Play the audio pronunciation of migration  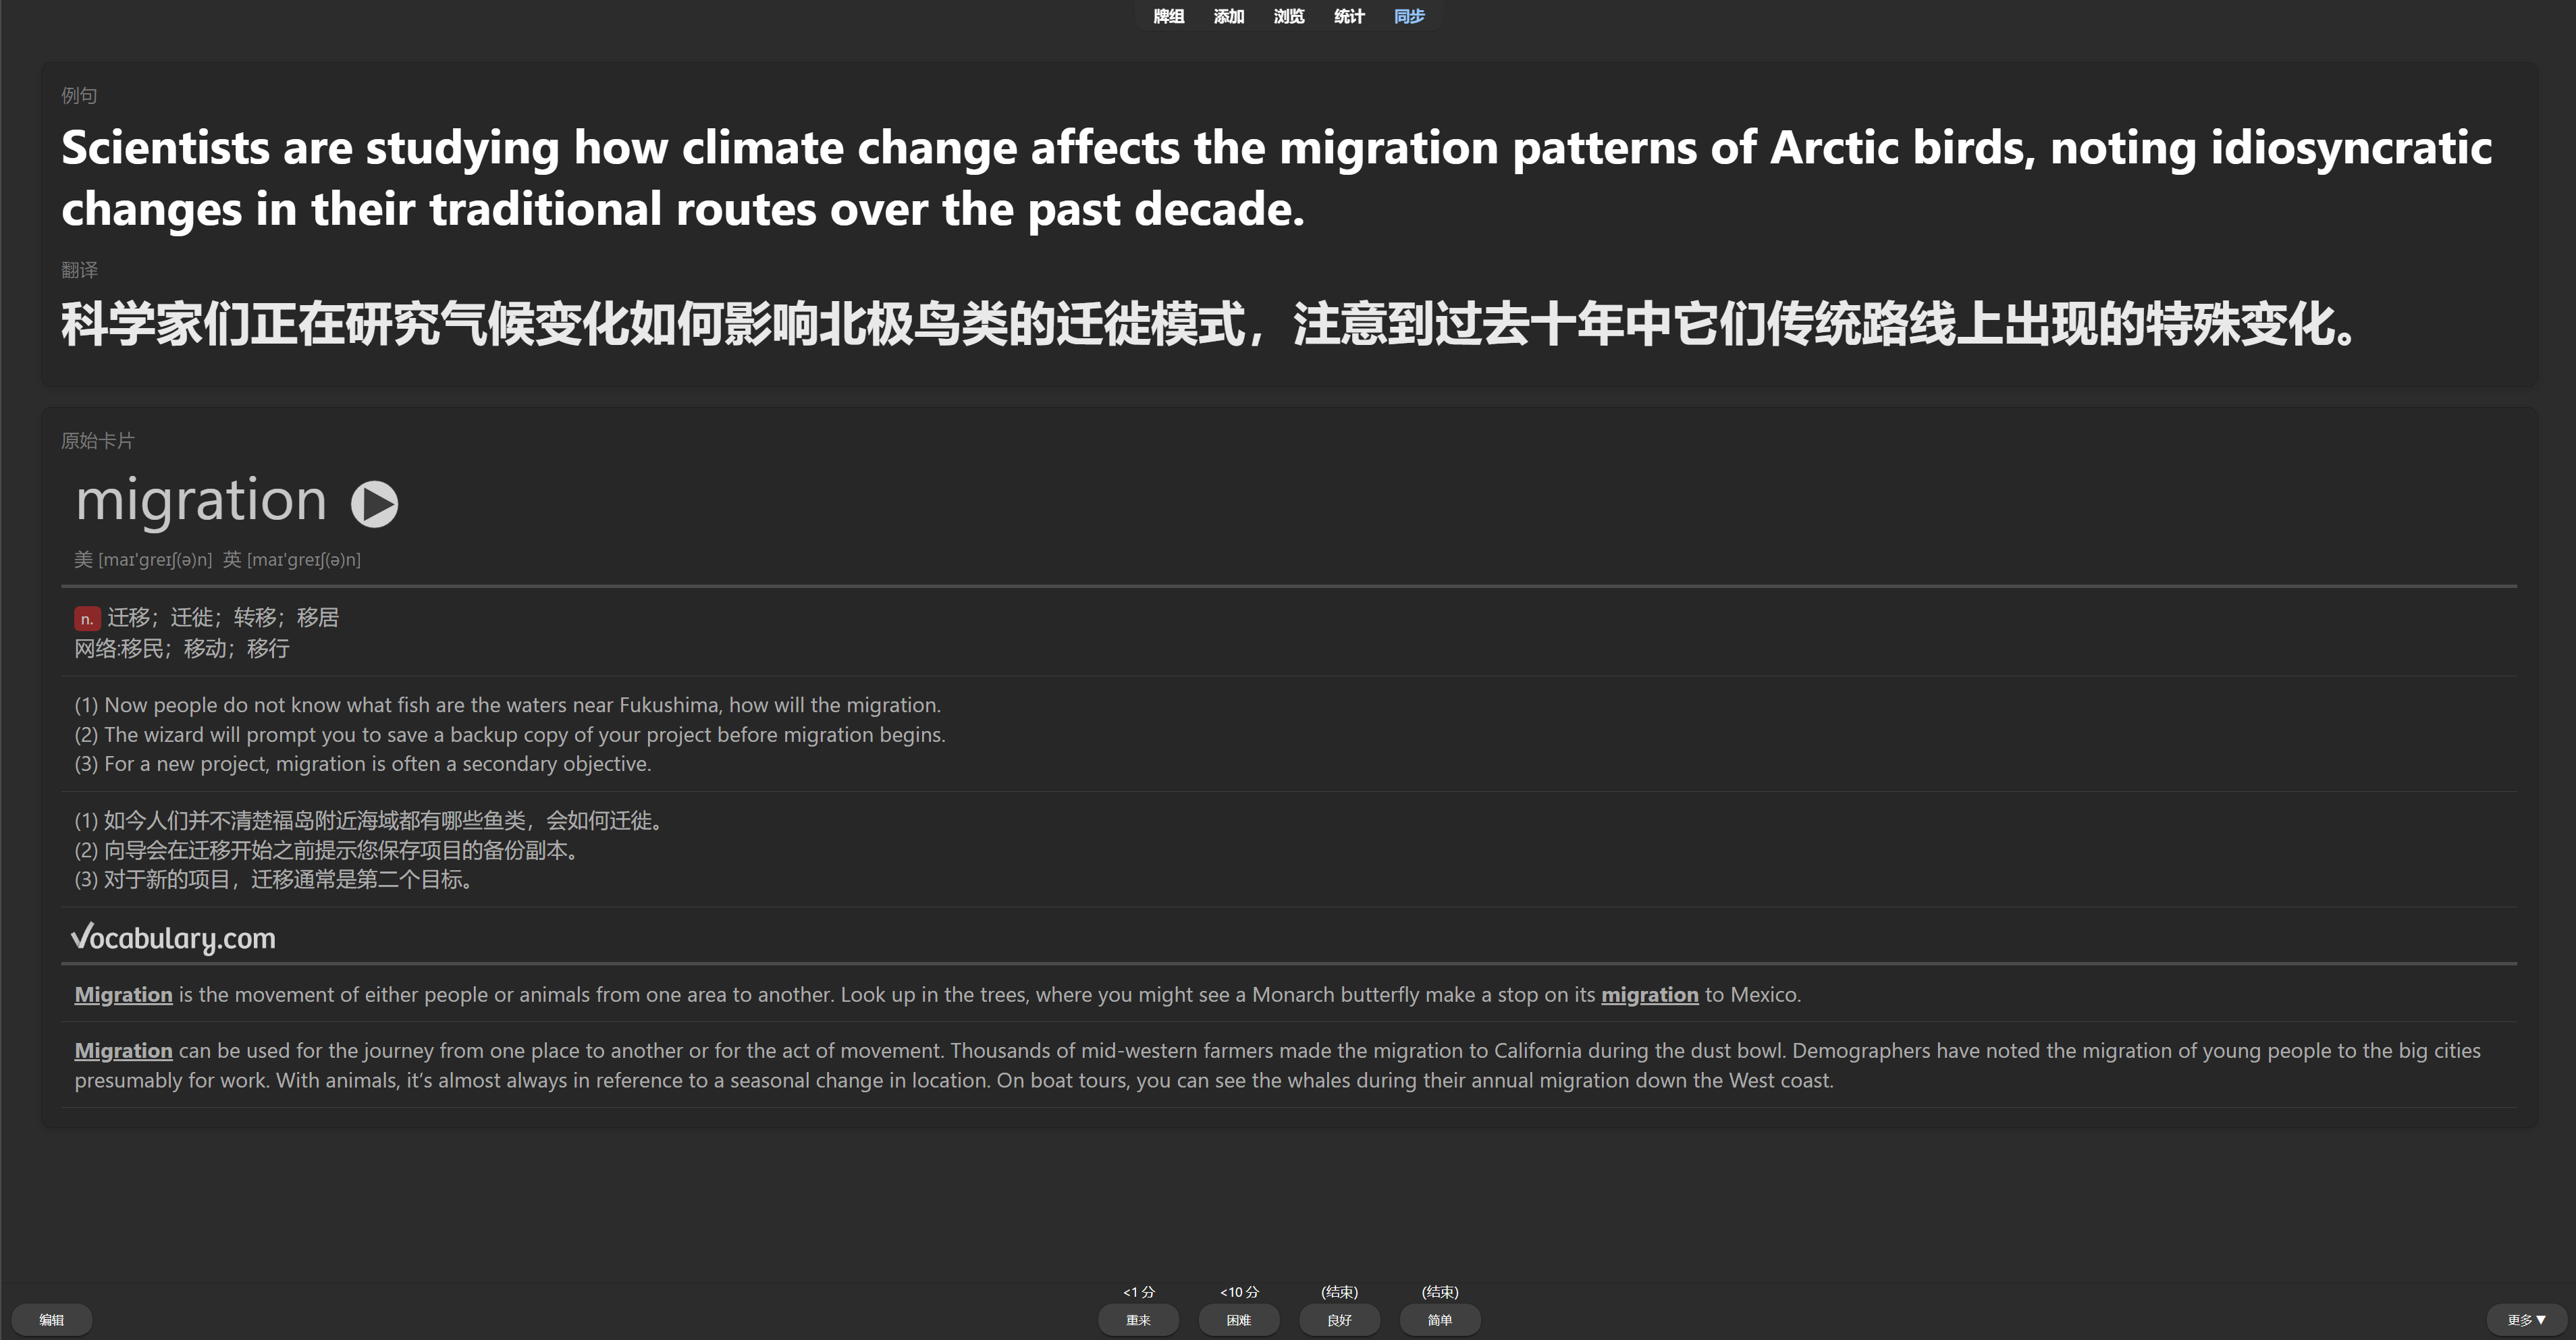click(x=374, y=503)
